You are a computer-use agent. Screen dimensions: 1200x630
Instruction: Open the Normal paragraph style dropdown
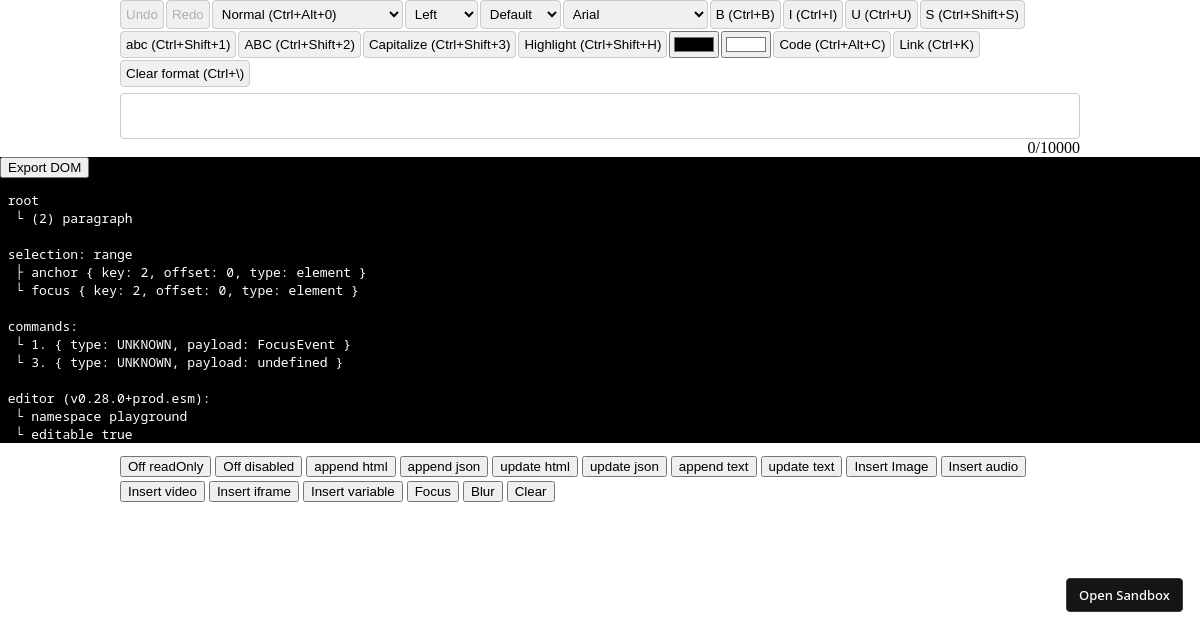pyautogui.click(x=307, y=14)
